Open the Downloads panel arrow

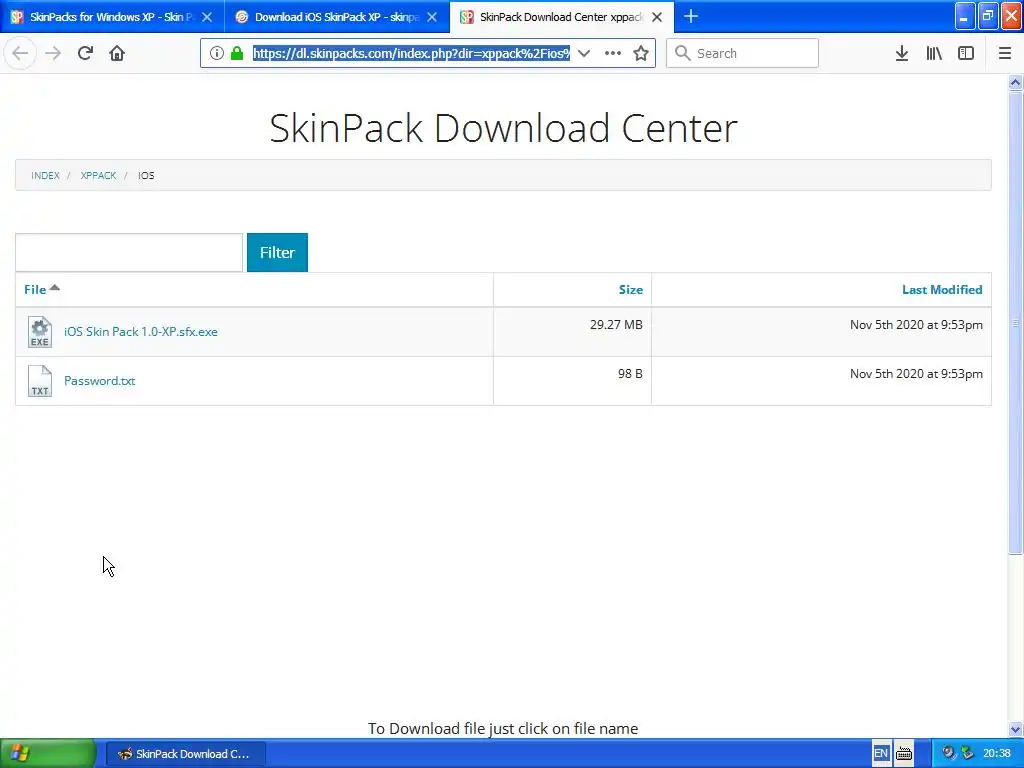coord(901,54)
